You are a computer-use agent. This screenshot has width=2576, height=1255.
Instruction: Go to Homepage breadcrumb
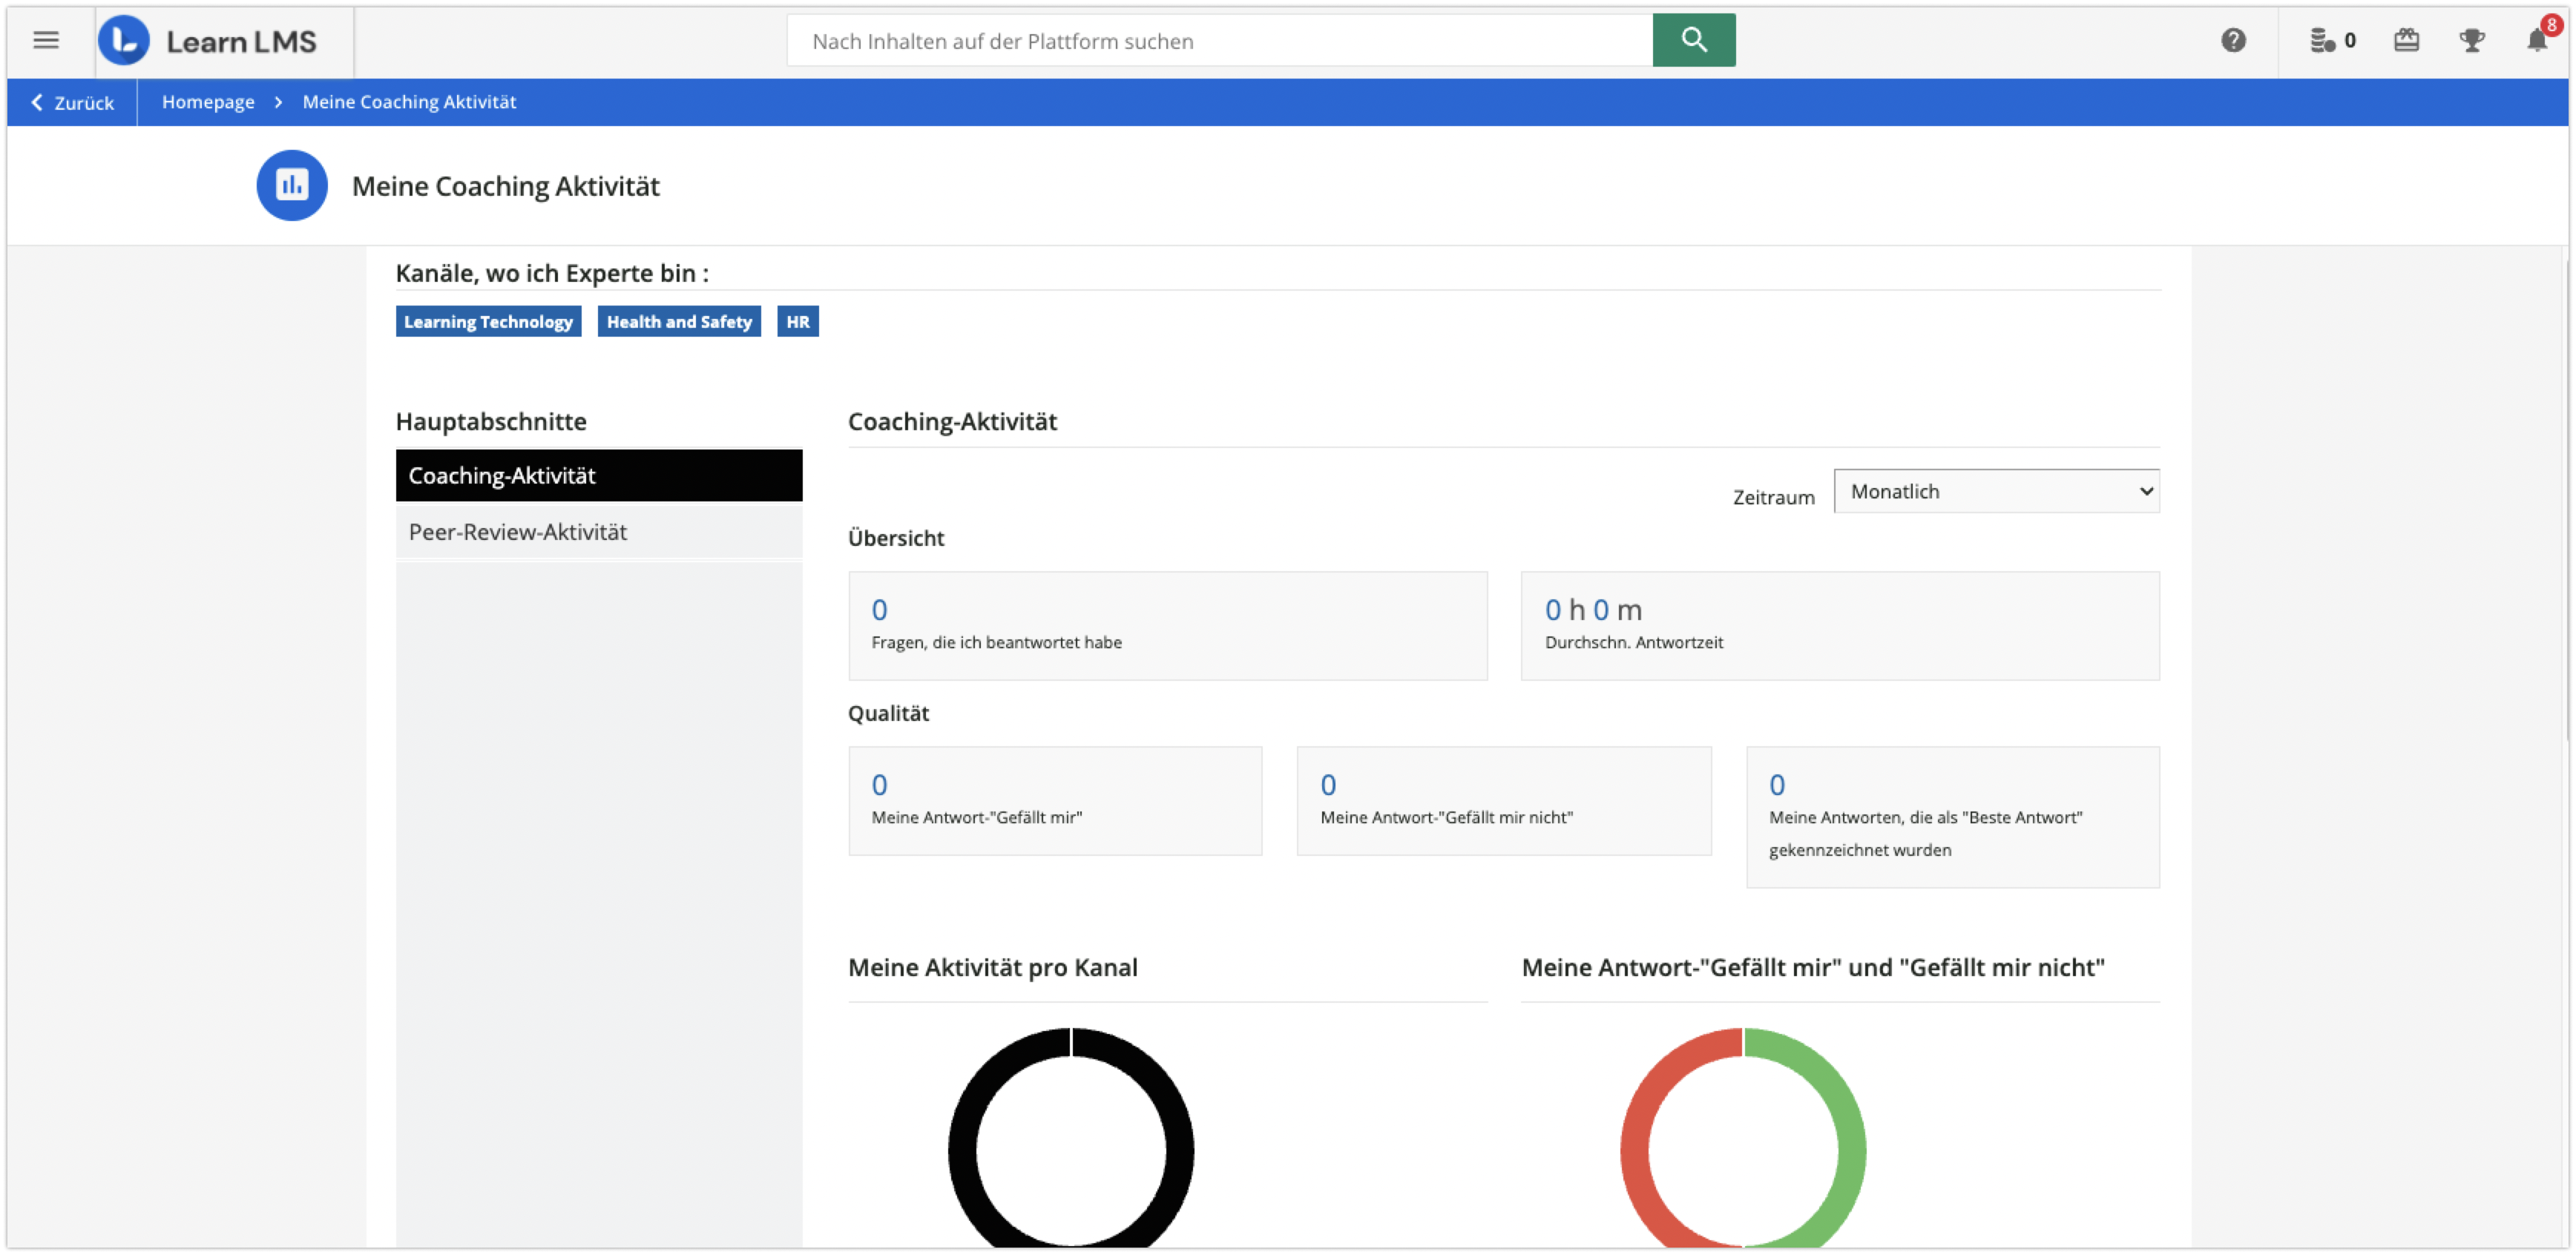pyautogui.click(x=208, y=102)
